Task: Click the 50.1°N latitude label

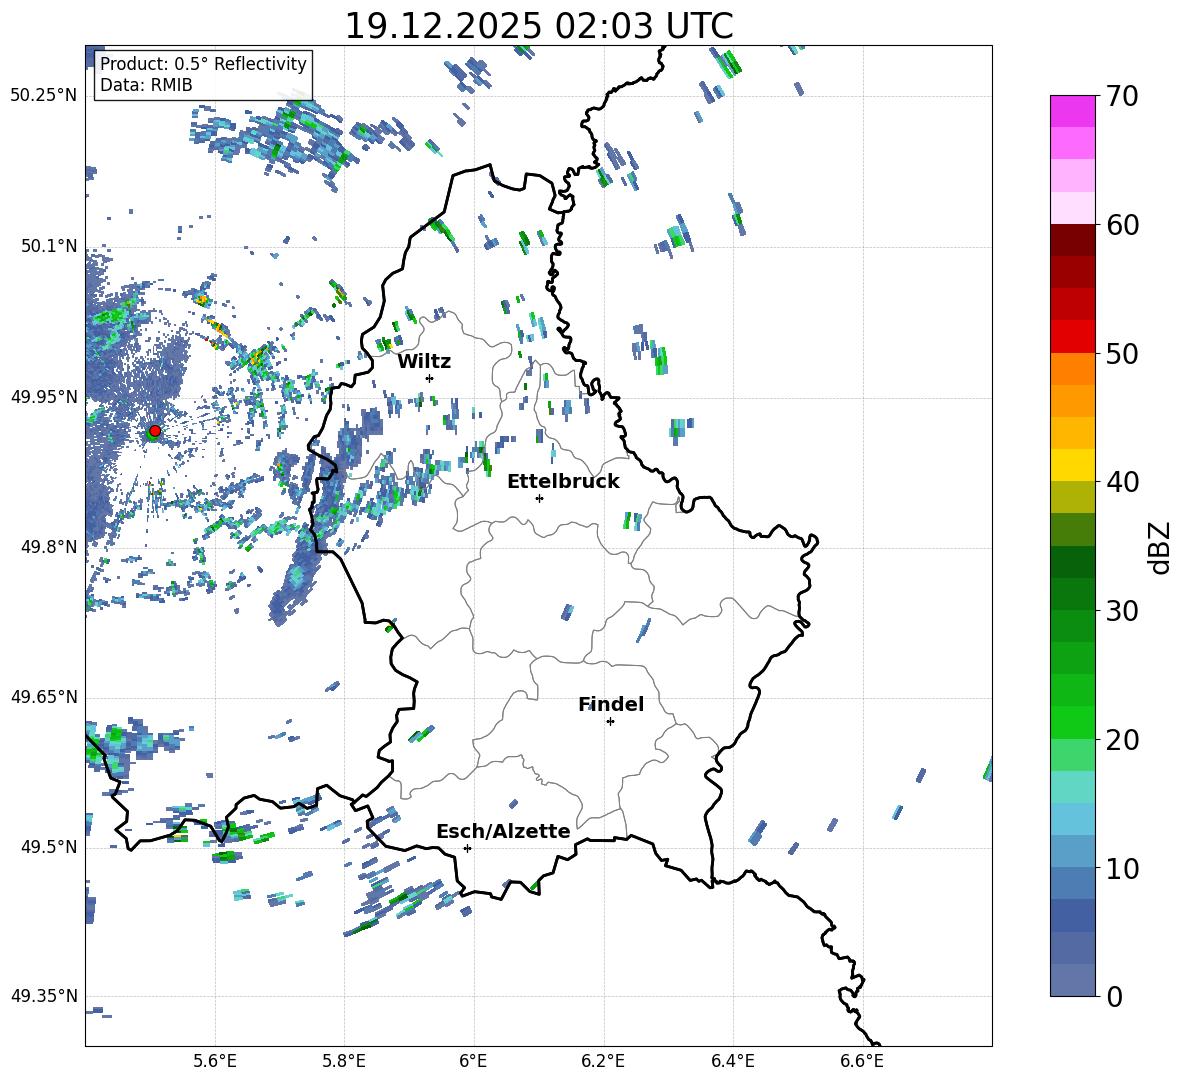Action: pos(49,246)
